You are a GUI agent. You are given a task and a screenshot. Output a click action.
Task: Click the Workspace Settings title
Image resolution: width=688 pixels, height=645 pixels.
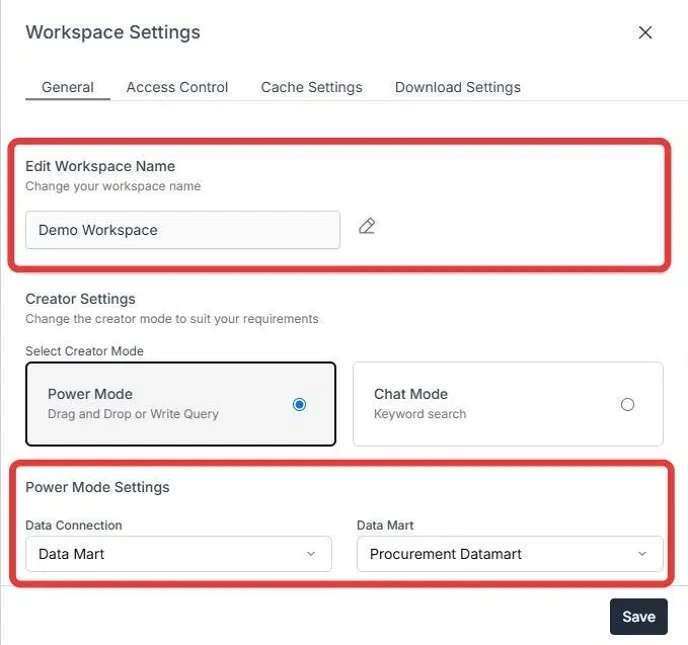pyautogui.click(x=113, y=32)
